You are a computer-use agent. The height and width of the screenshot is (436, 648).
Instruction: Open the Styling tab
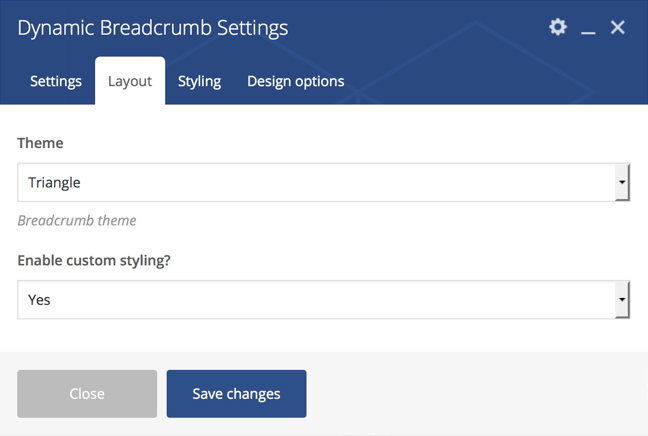coord(199,81)
